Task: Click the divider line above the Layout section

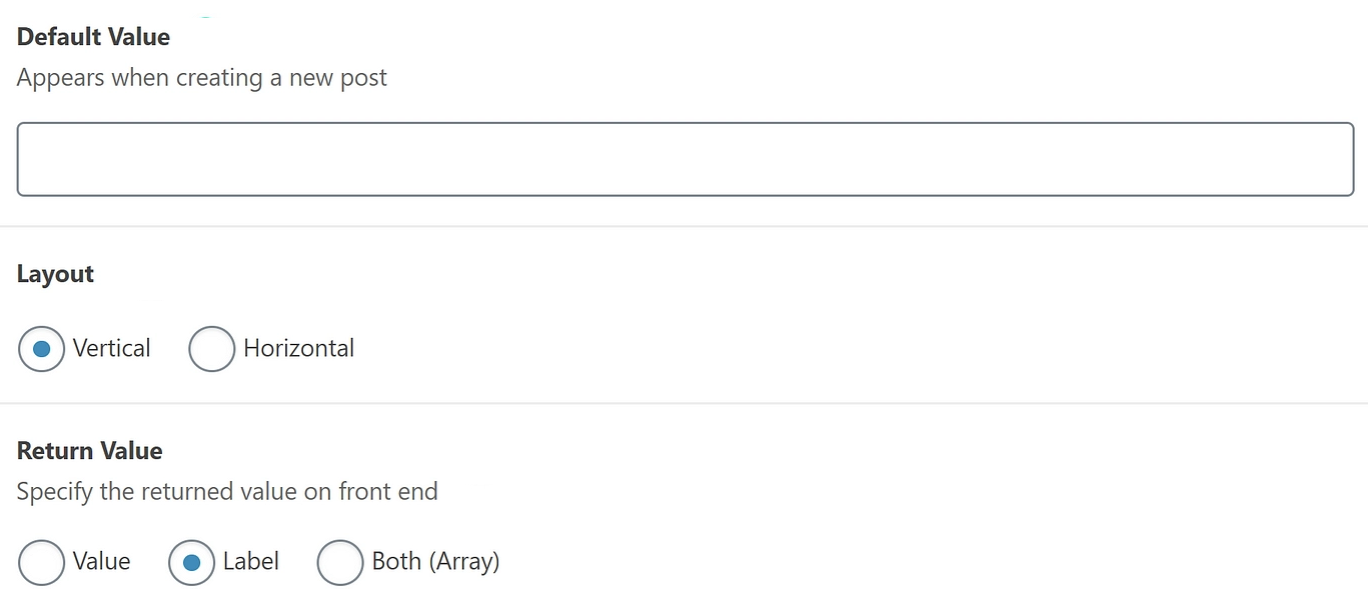Action: coord(684,227)
